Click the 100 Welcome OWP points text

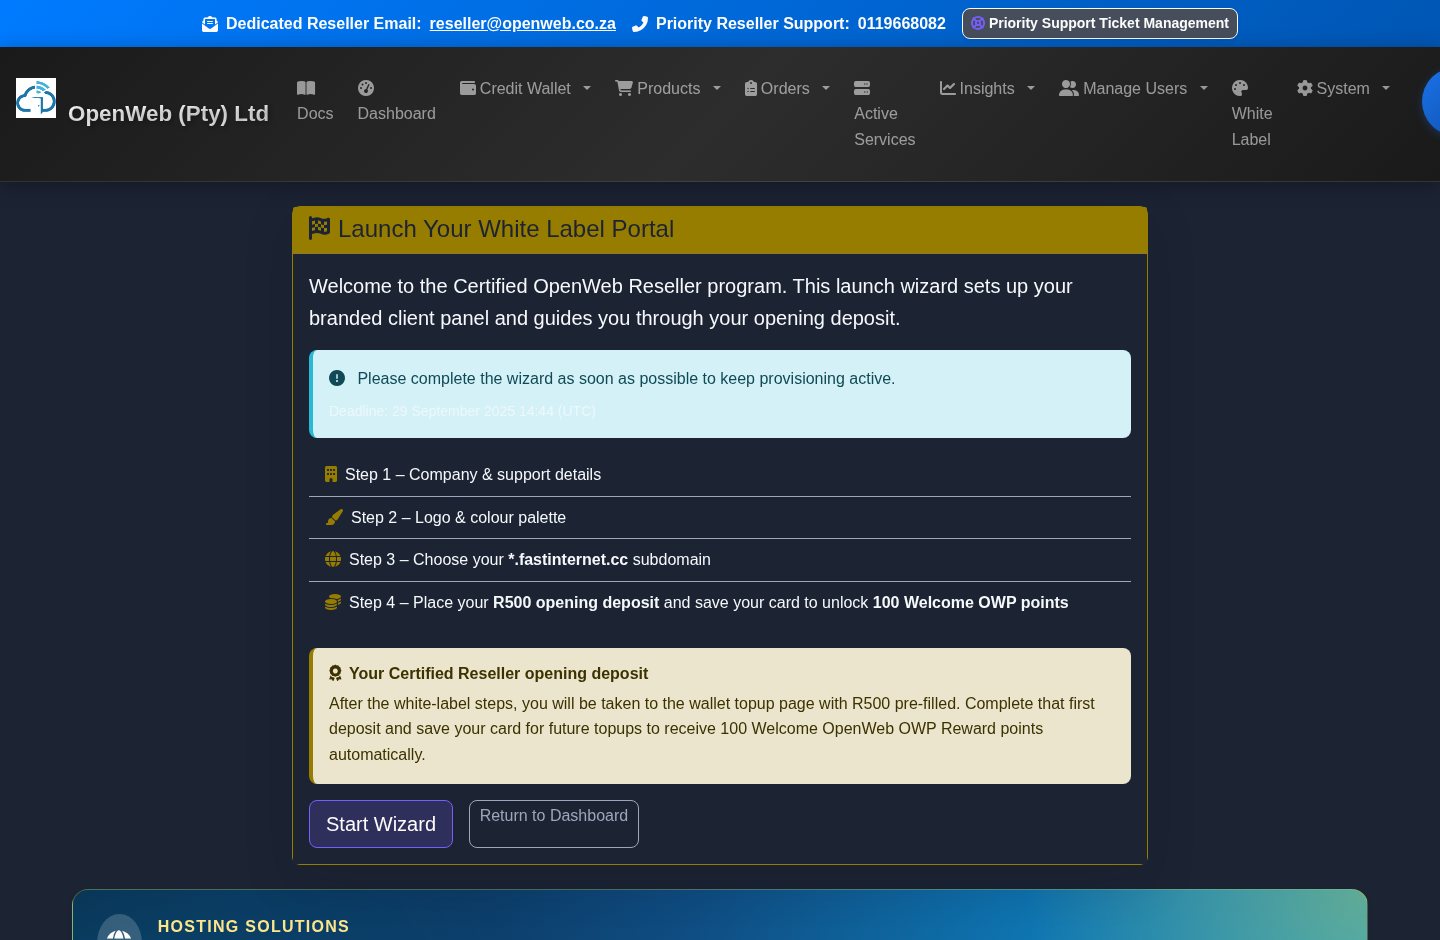970,602
